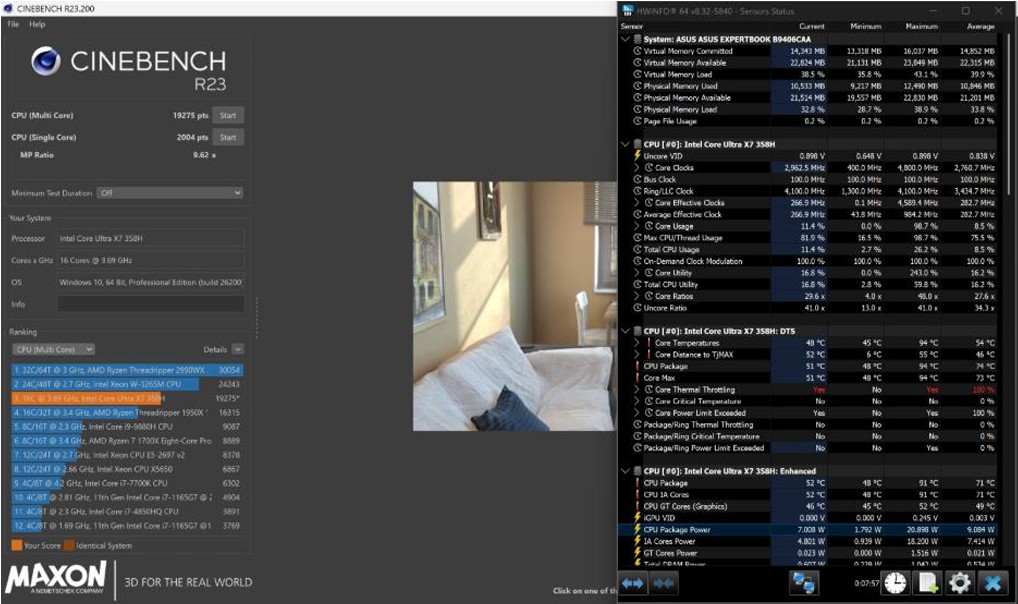Click lightning icon beside IA Cores Power
Screen dimensions: 1018x604
coord(638,541)
